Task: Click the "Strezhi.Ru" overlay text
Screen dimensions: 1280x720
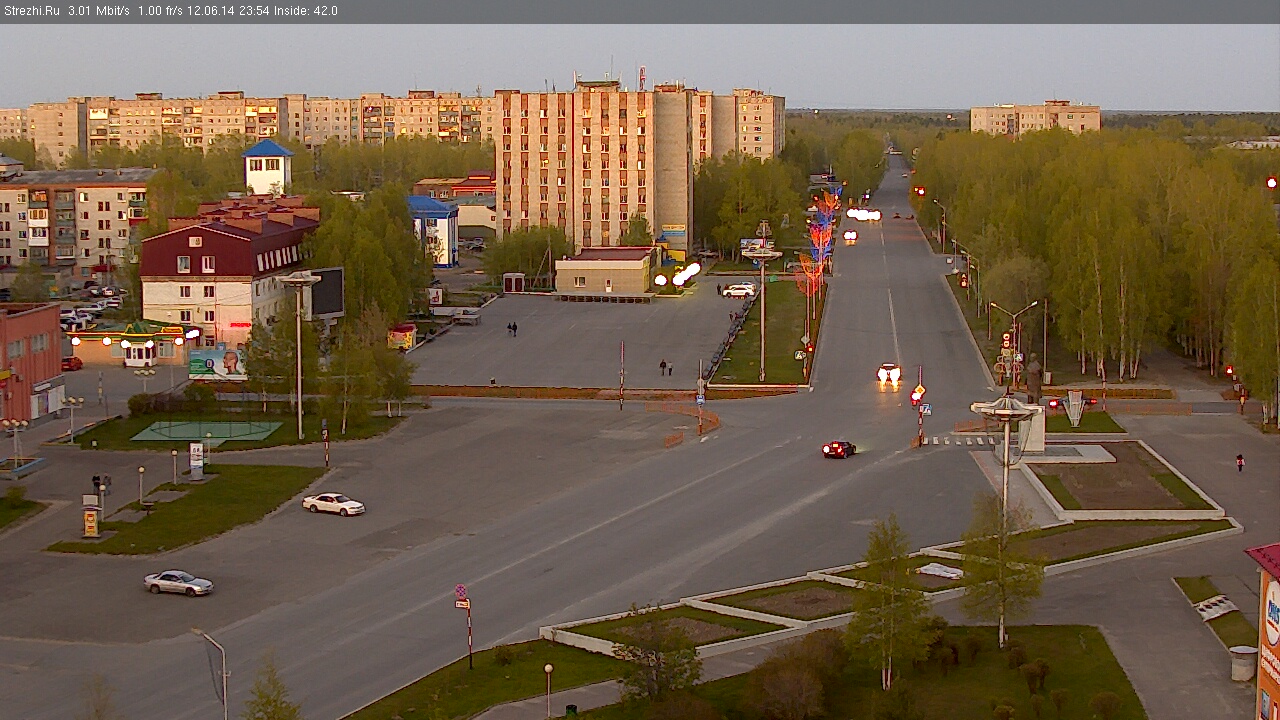Action: tap(31, 11)
